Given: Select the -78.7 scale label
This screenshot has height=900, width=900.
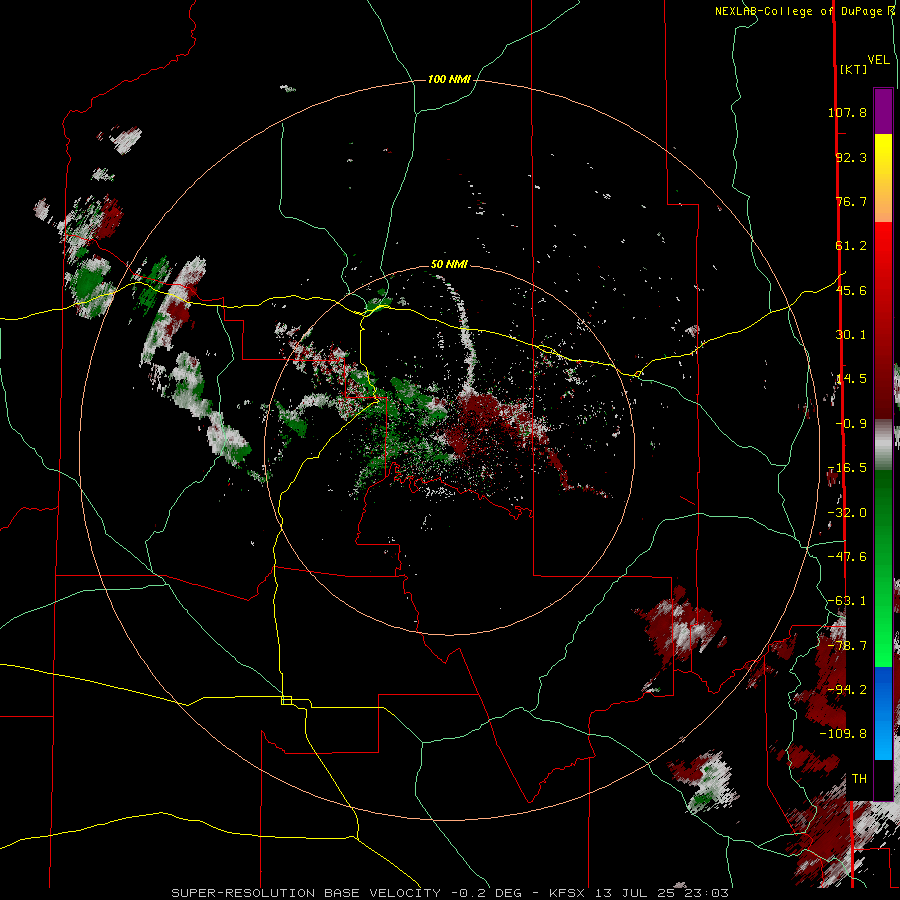Looking at the screenshot, I should point(847,646).
